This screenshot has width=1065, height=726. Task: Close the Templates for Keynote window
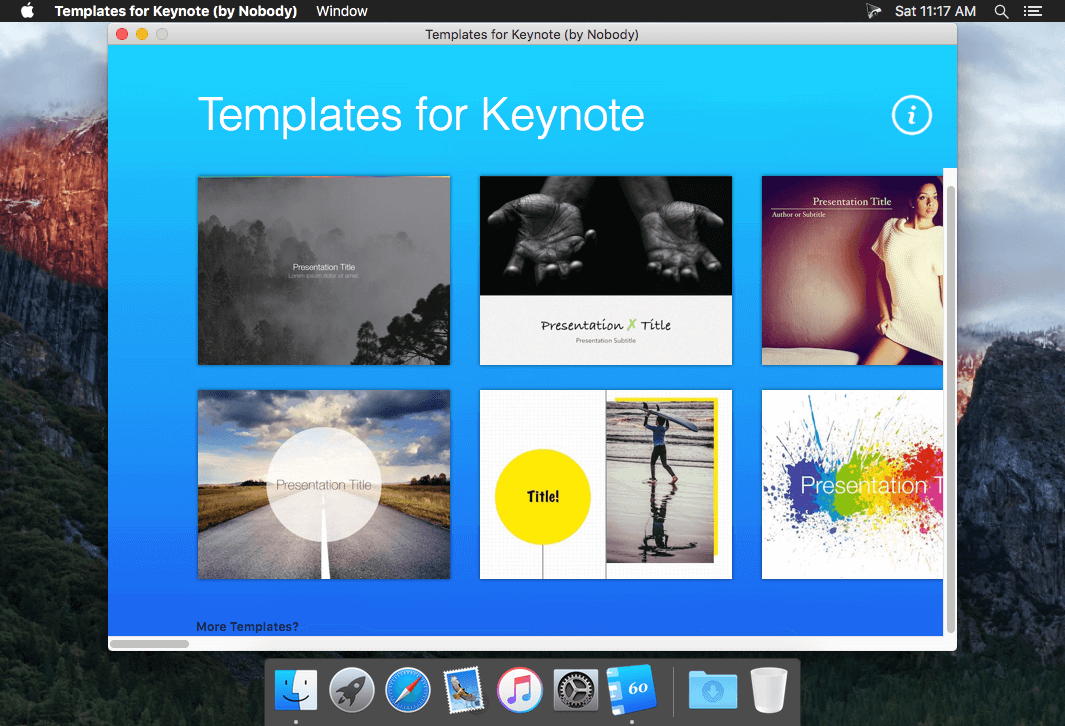122,34
